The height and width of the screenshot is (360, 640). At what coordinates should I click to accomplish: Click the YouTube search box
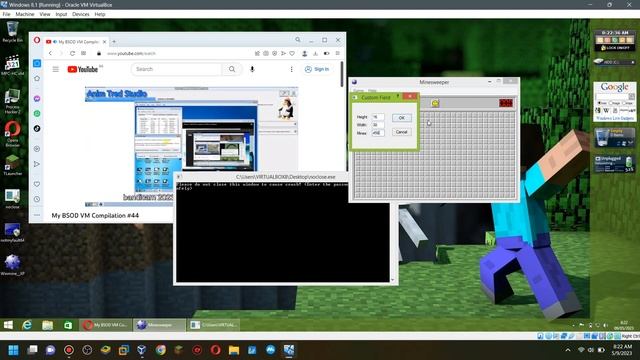point(177,69)
